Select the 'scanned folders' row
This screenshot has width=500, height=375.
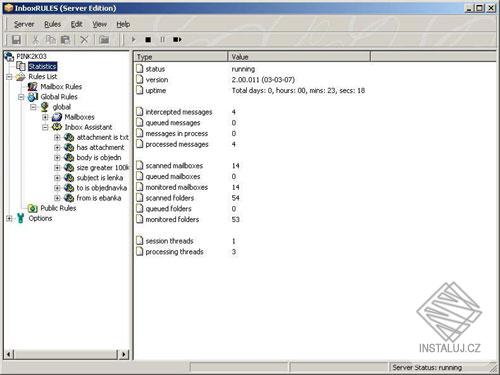[170, 198]
